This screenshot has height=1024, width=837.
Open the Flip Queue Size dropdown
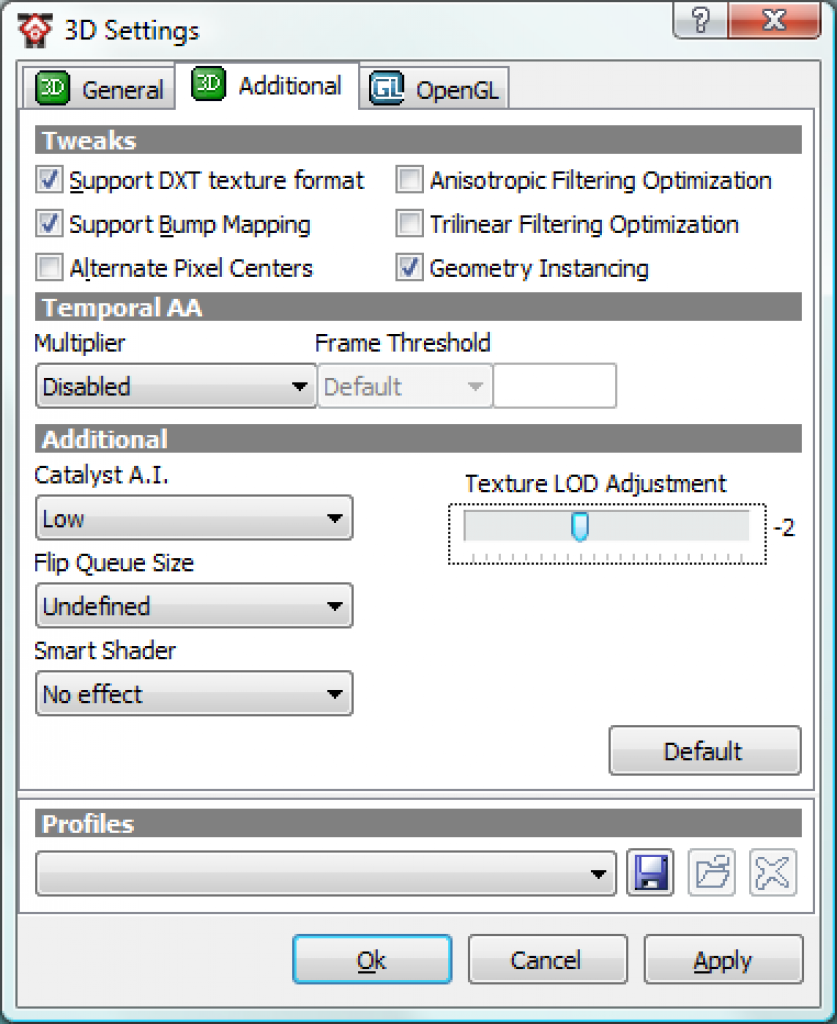195,606
